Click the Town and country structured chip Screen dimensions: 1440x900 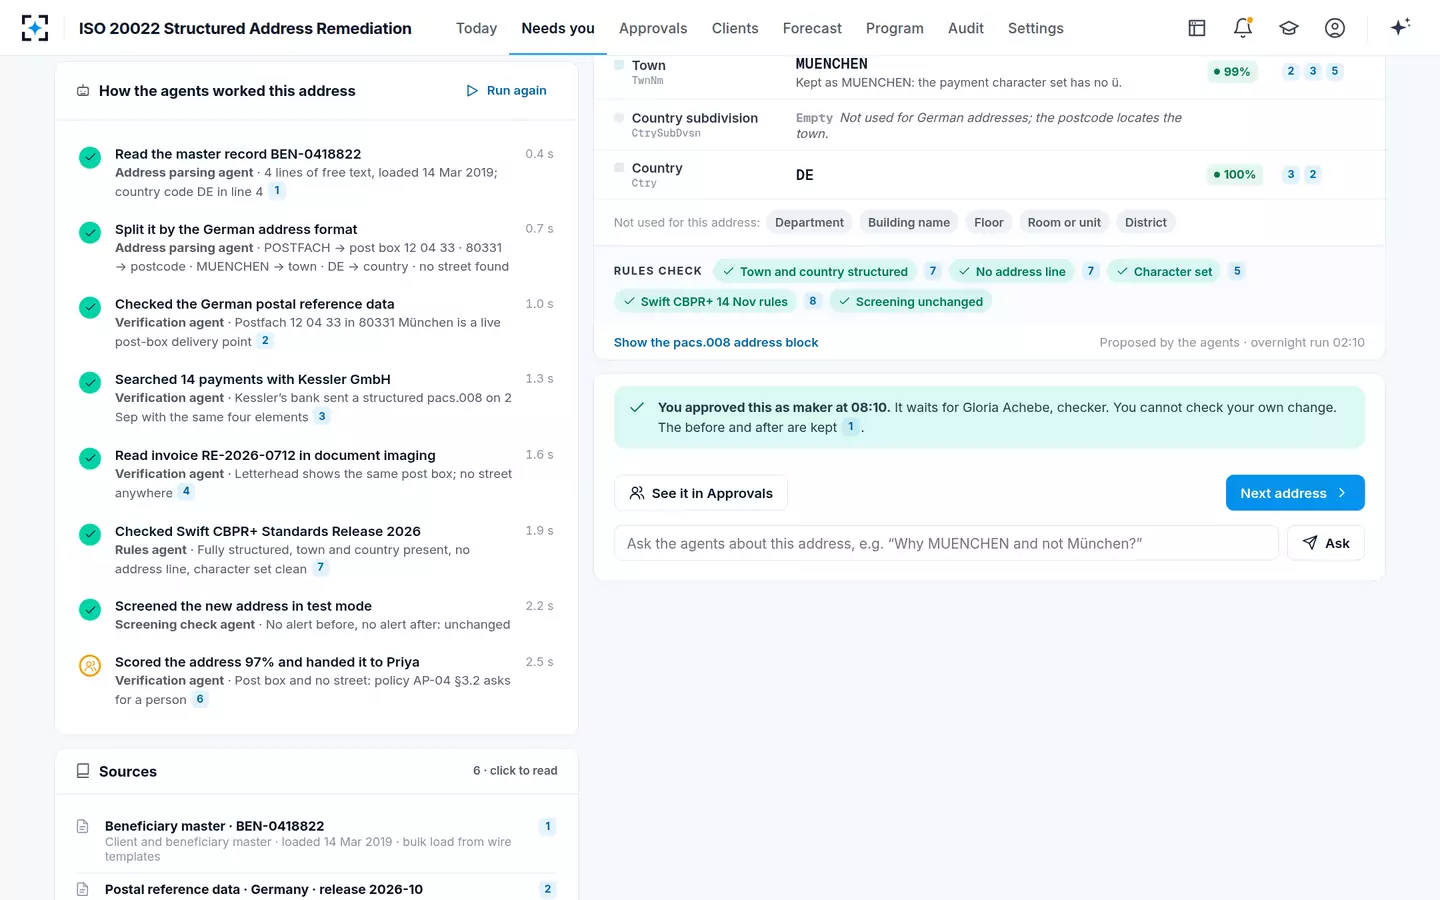click(x=815, y=271)
